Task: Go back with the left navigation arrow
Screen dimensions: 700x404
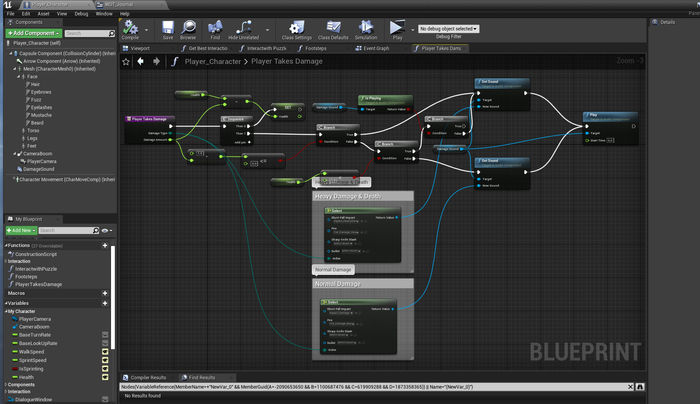Action: (x=141, y=61)
